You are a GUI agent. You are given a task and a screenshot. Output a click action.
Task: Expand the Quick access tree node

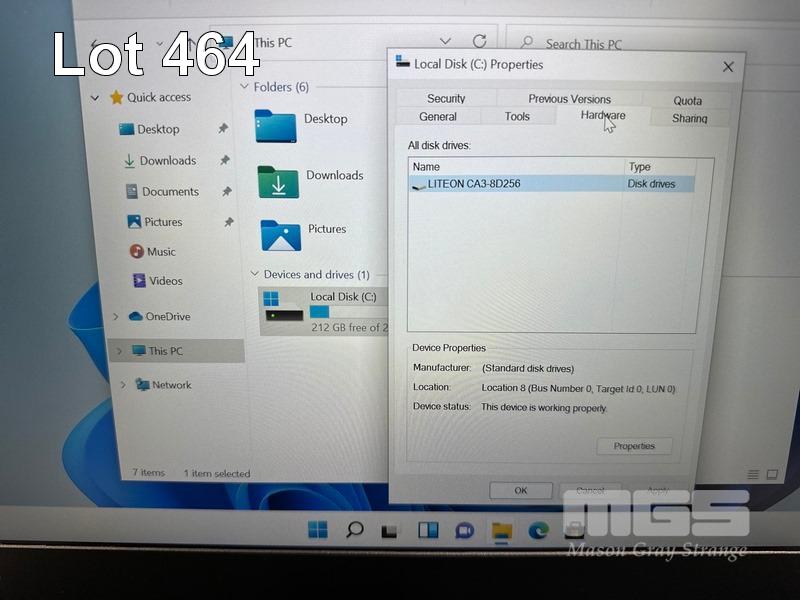(95, 98)
